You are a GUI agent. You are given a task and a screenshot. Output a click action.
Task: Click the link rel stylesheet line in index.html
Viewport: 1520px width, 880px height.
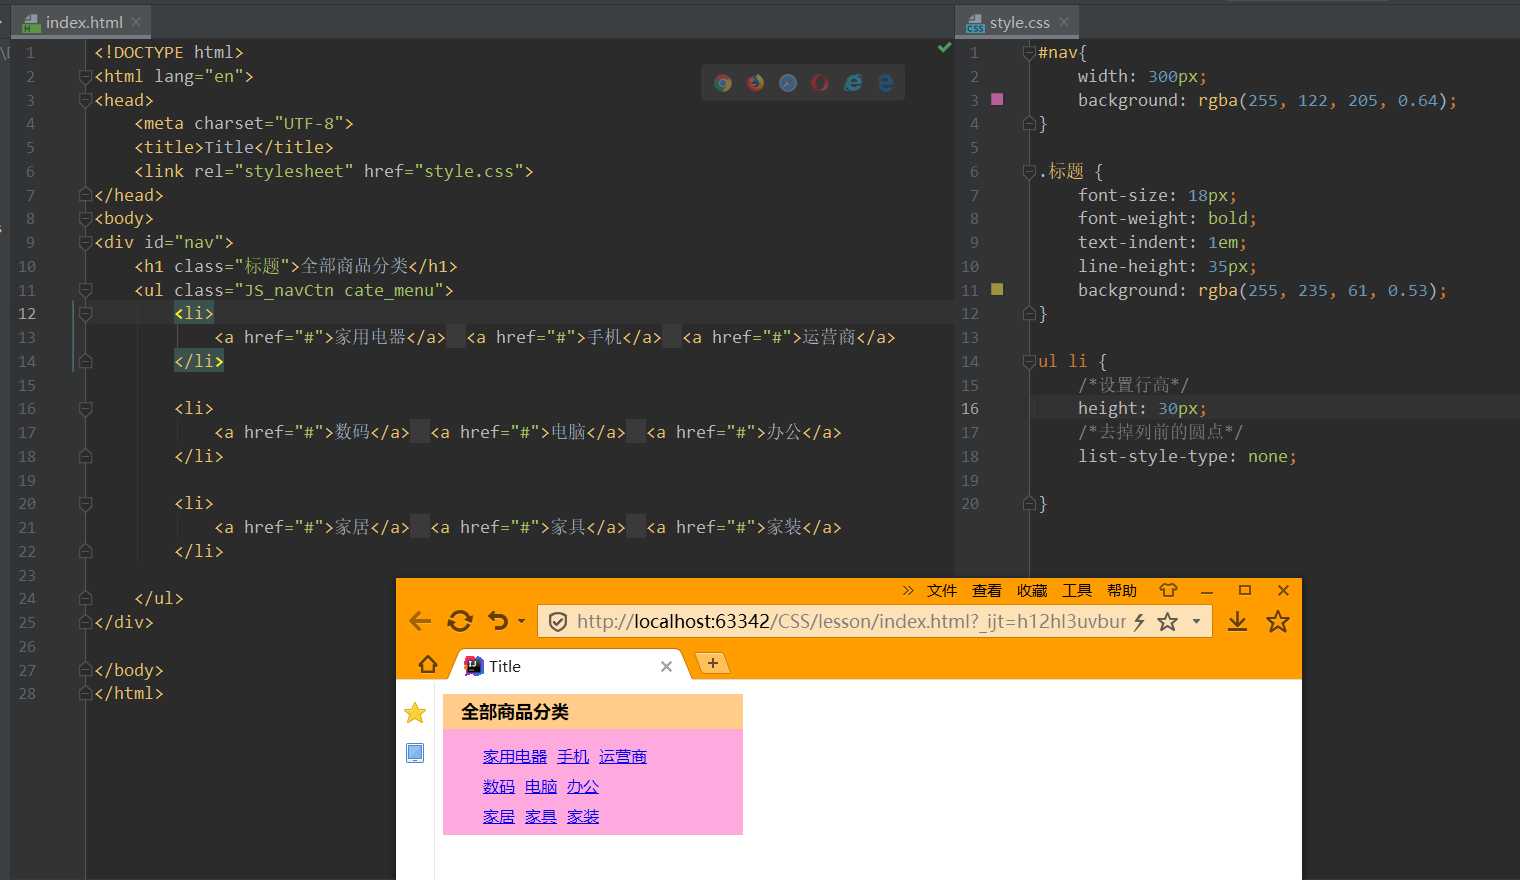[334, 171]
